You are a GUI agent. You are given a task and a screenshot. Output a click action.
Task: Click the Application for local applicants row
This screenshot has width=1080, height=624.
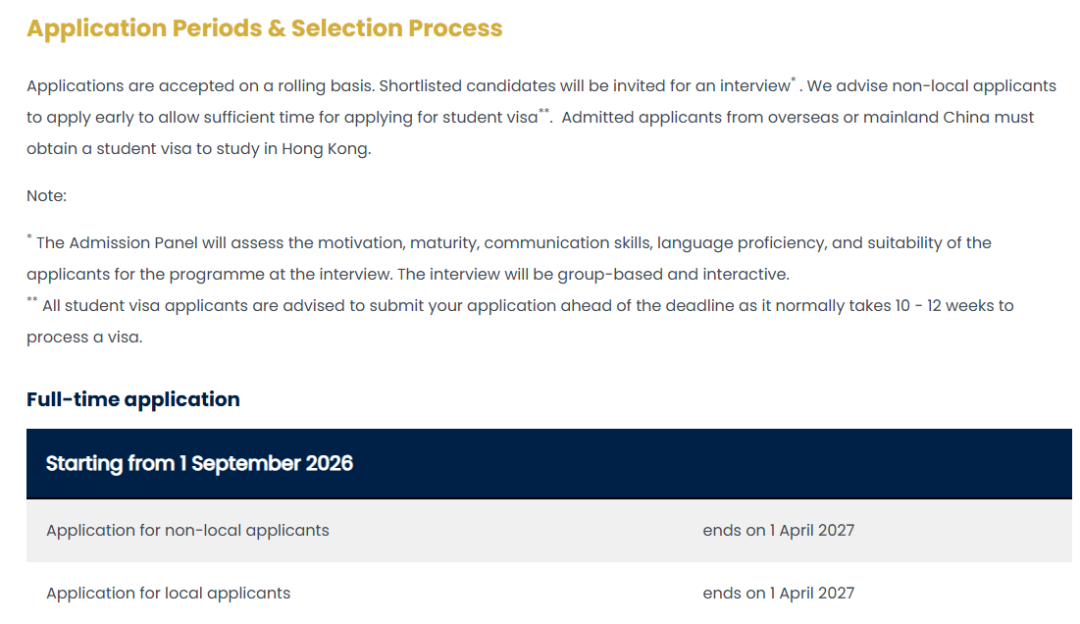coord(549,593)
